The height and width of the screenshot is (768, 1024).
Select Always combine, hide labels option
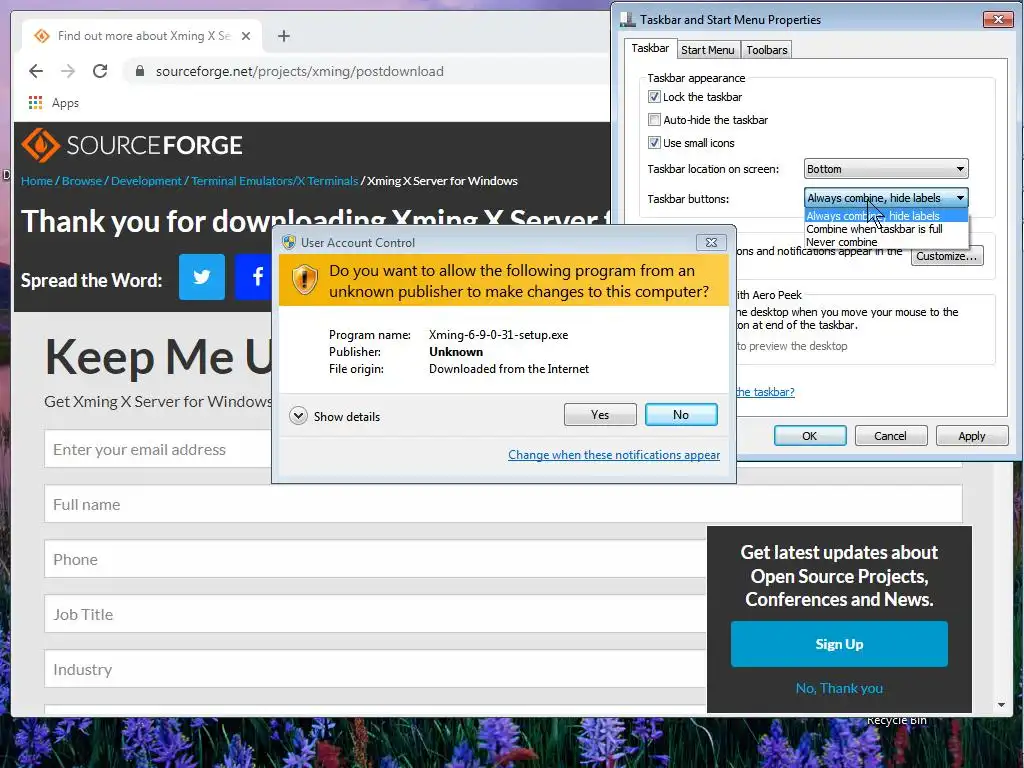pos(886,216)
